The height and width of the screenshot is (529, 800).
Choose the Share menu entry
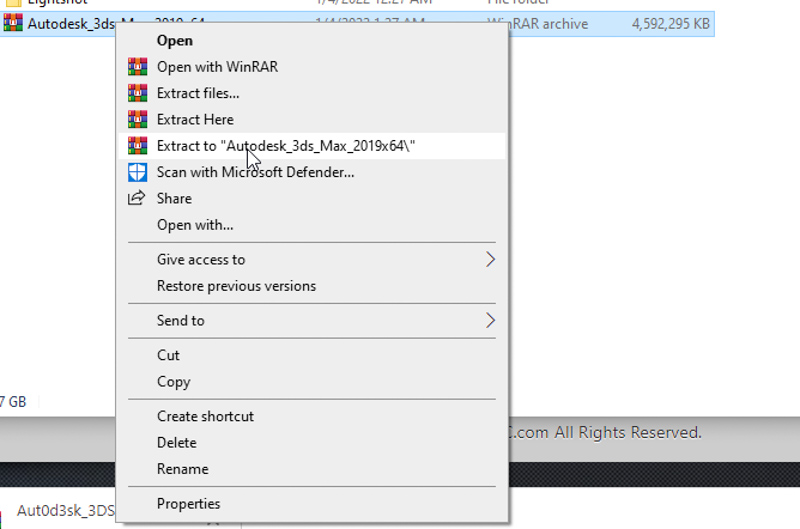click(312, 198)
